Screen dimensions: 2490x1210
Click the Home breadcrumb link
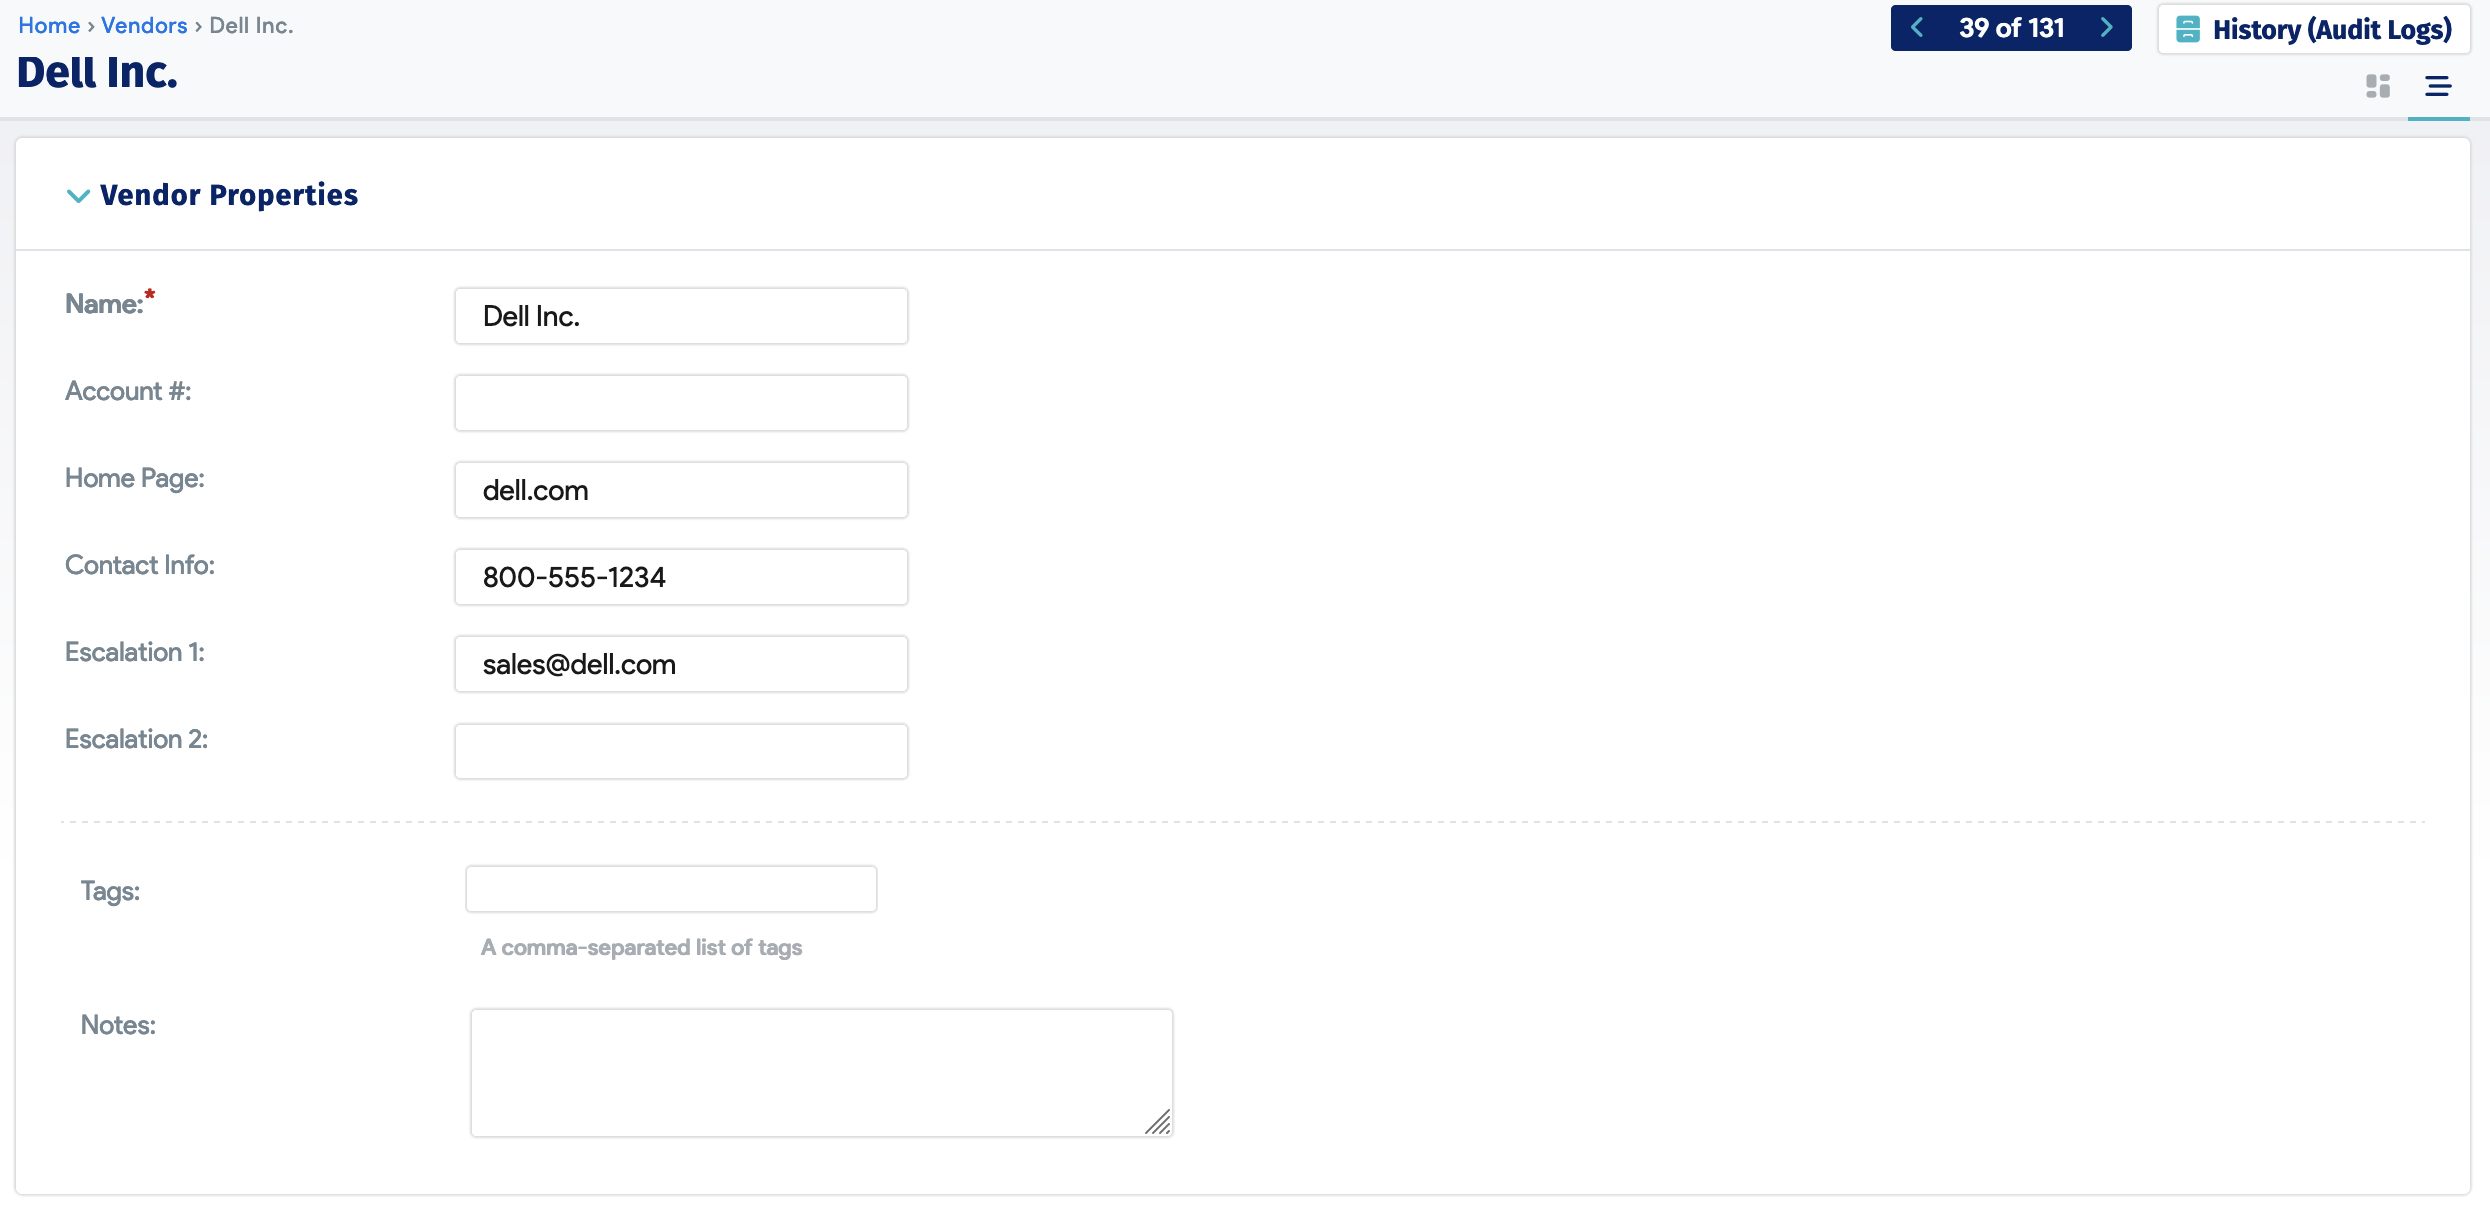(48, 26)
